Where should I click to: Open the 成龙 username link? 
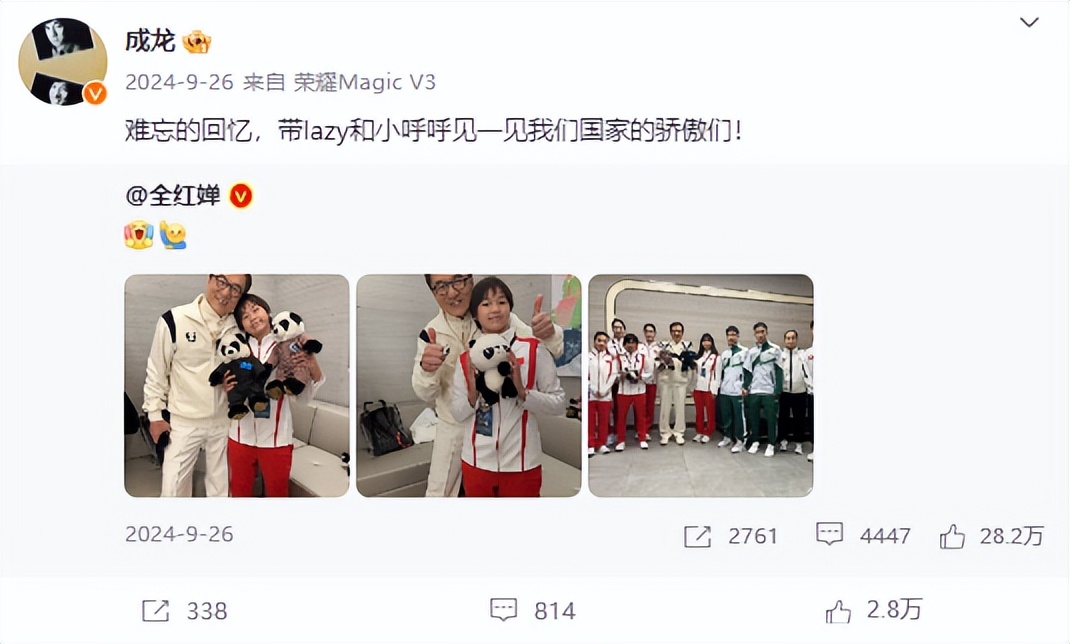point(150,41)
